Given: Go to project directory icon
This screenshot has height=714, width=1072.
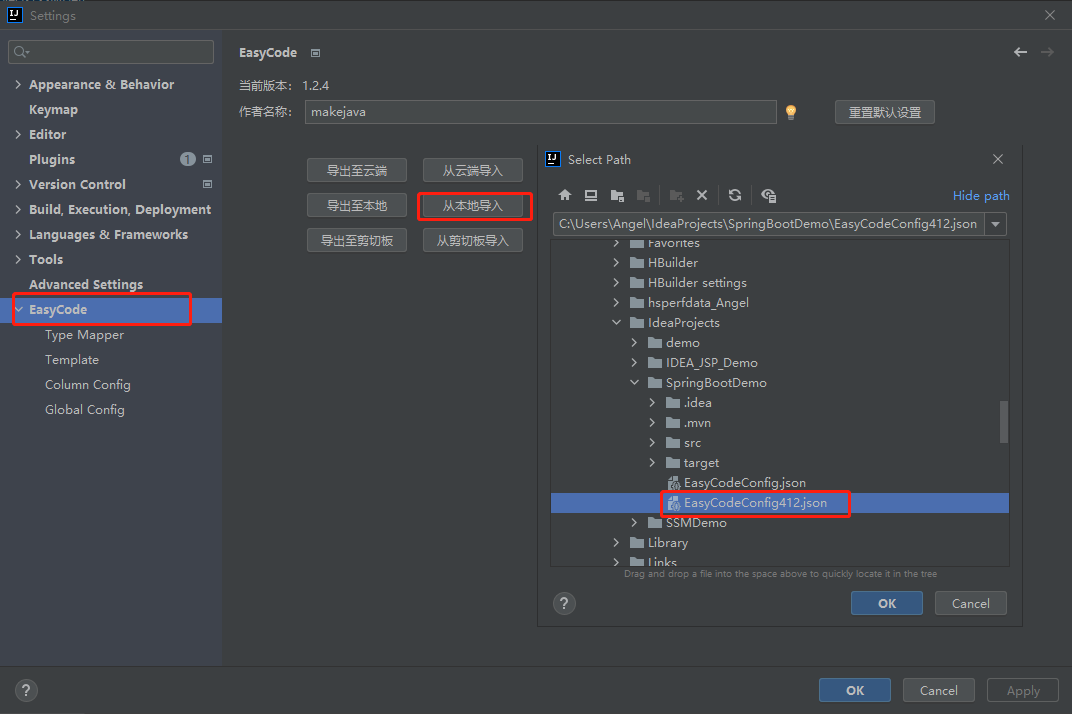Looking at the screenshot, I should point(617,196).
